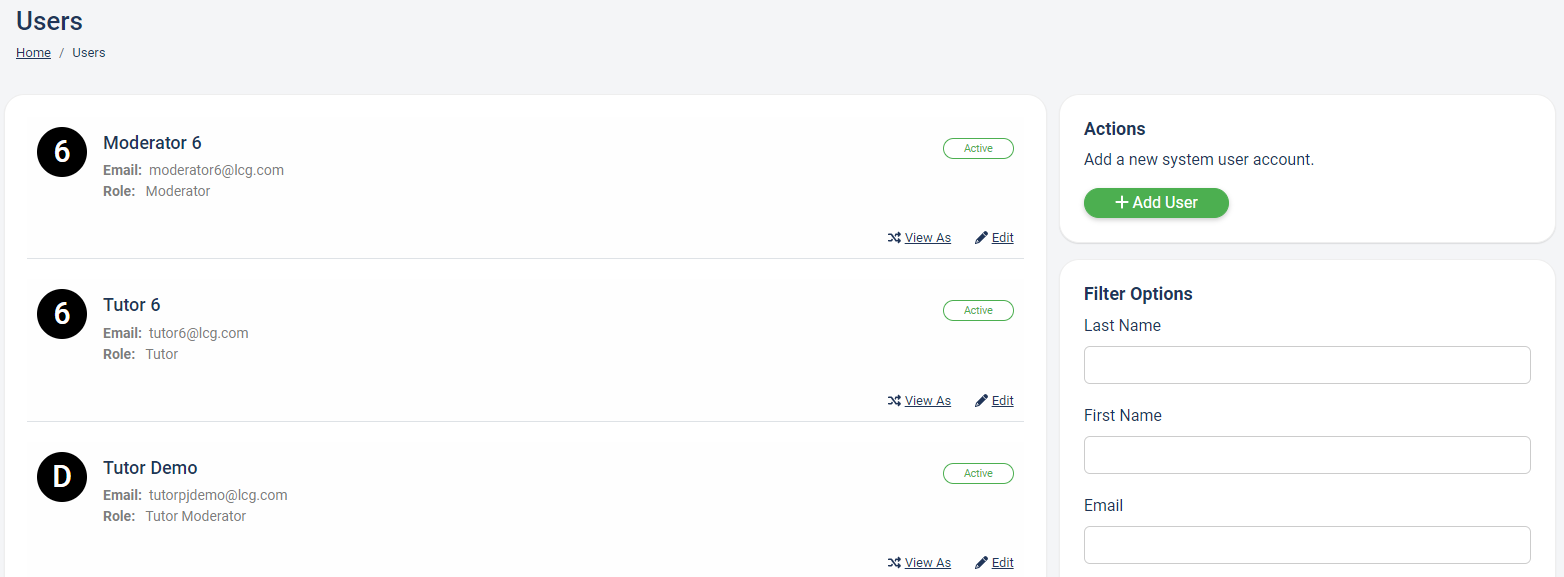Click shuffle icon beside Tutor Demo View As
The height and width of the screenshot is (577, 1564).
[x=894, y=563]
